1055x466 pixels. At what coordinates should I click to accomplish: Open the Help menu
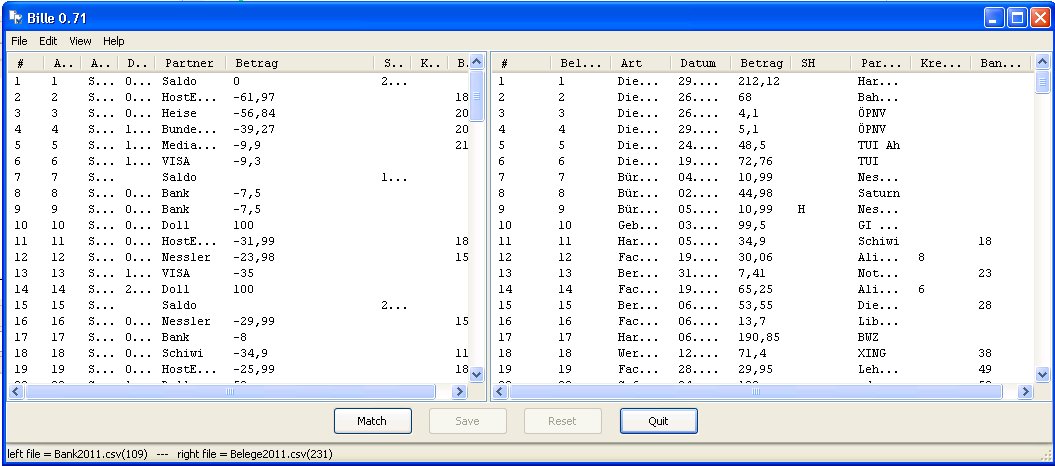click(x=113, y=41)
